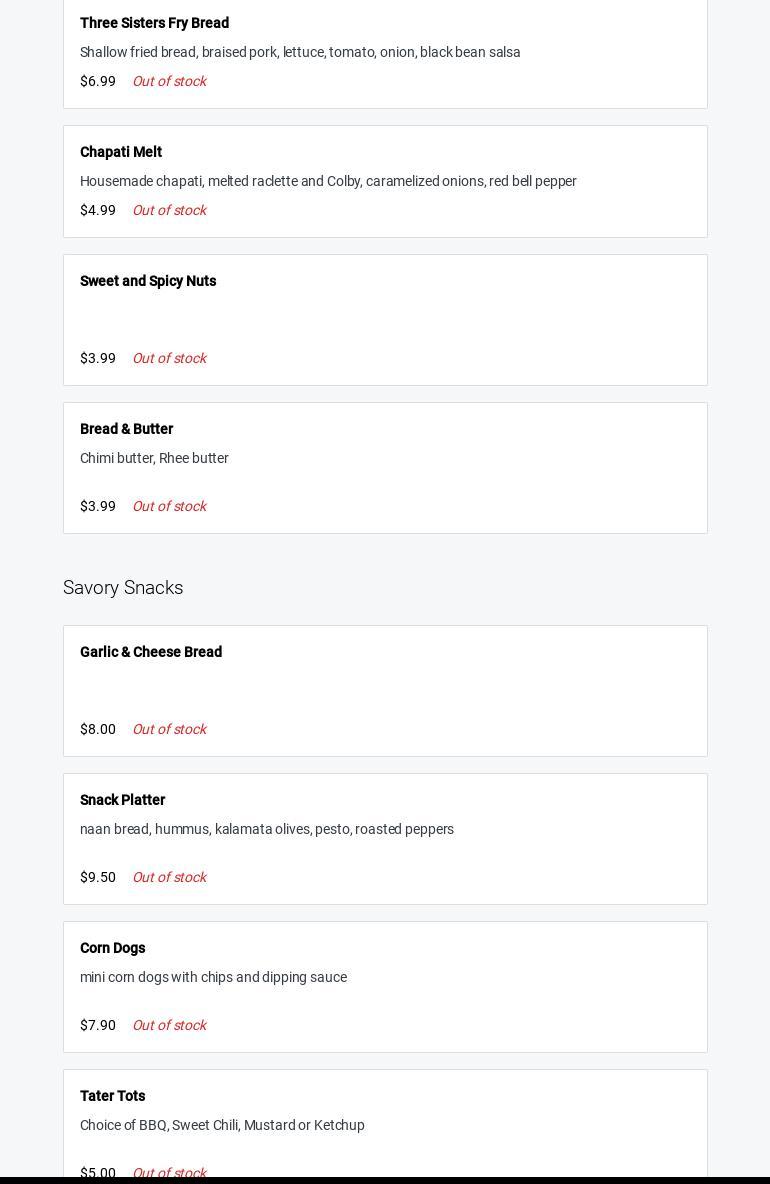770x1184 pixels.
Task: Click the $8.00 Garlic & Cheese Bread price
Action: click(98, 729)
